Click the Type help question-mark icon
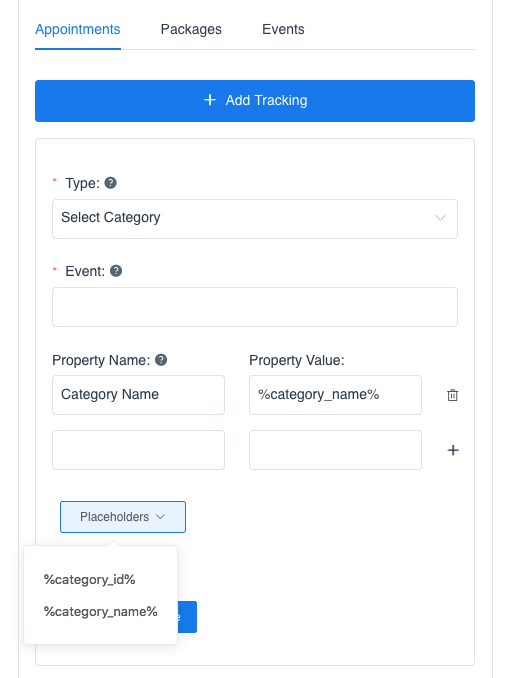This screenshot has height=678, width=509. [111, 183]
